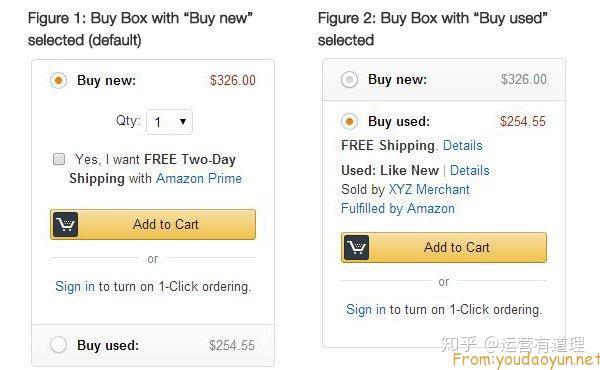This screenshot has width=600, height=370.
Task: Click the cart icon in Figure 2
Action: pos(357,248)
